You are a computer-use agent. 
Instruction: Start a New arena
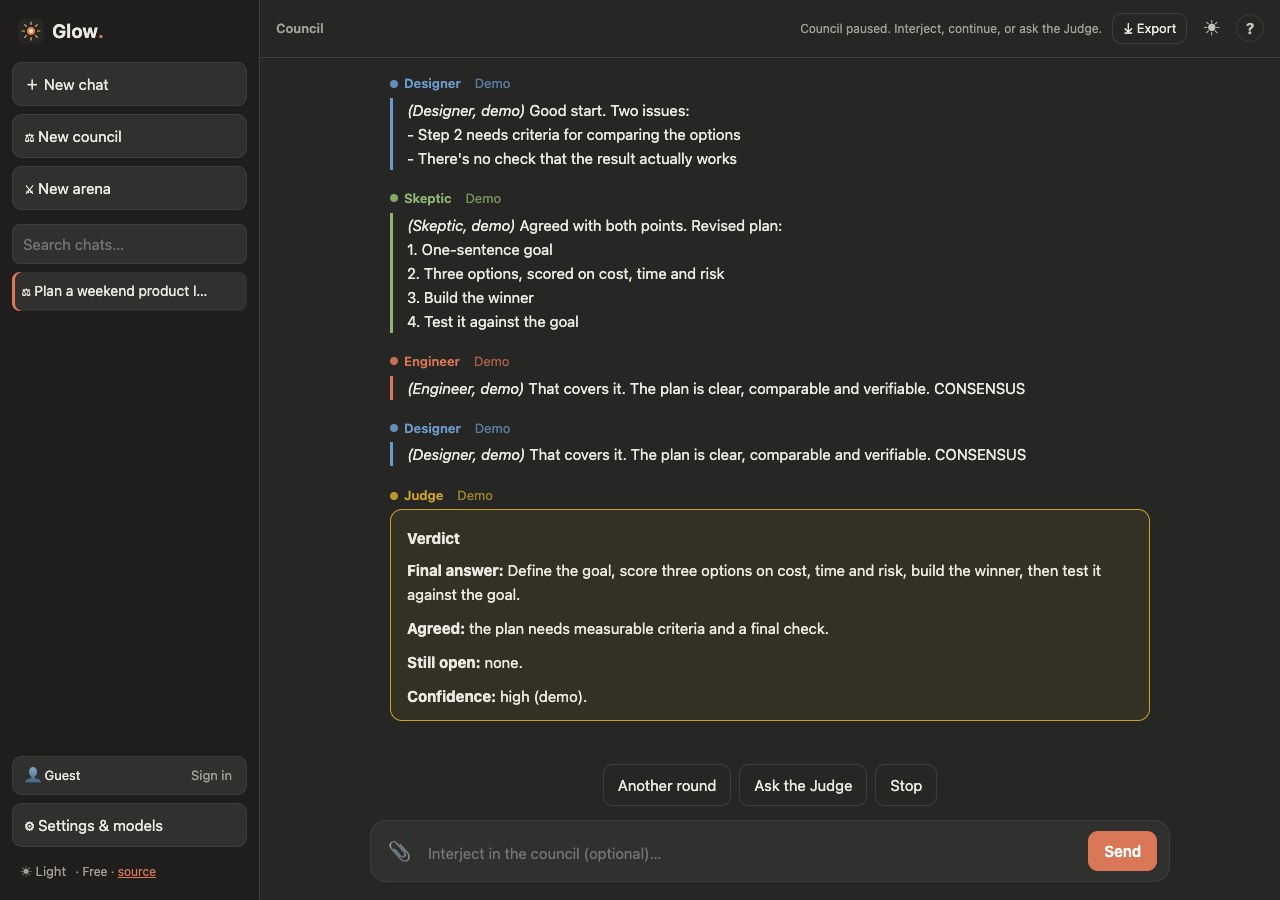[129, 188]
